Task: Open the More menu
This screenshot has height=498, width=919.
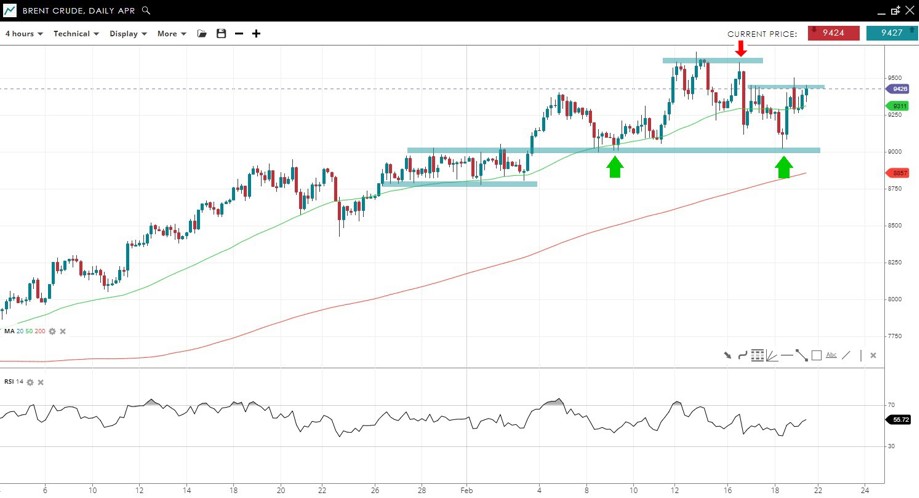Action: coord(171,34)
